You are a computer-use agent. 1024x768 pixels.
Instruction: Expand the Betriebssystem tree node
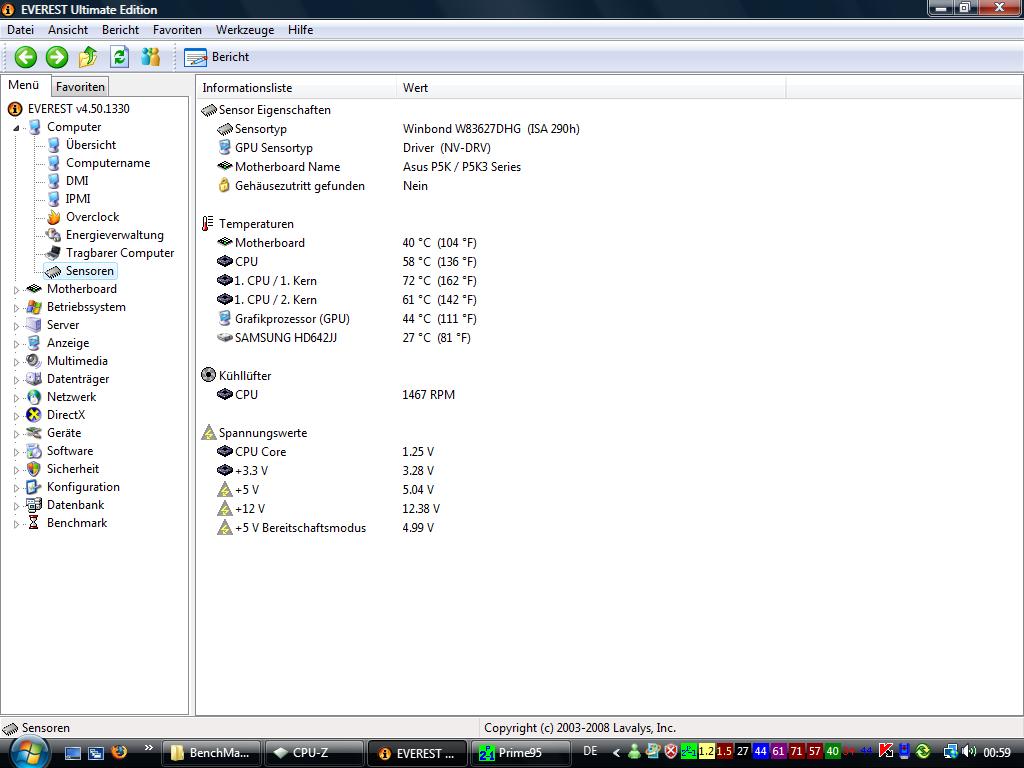(x=17, y=308)
